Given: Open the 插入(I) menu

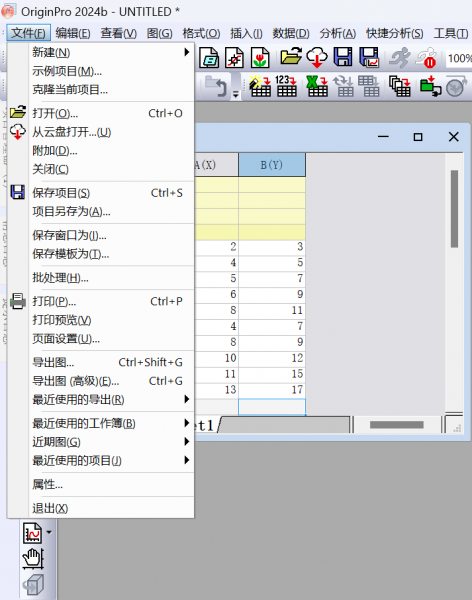Looking at the screenshot, I should (x=246, y=33).
